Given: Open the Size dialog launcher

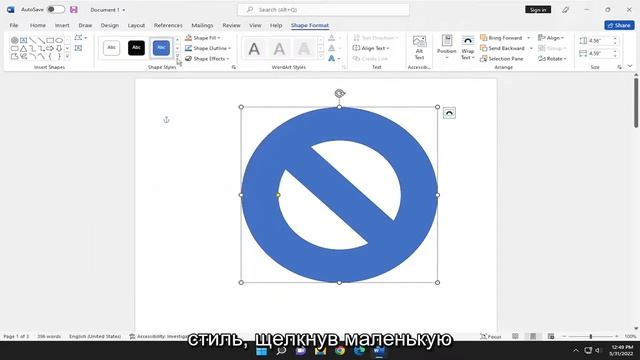Looking at the screenshot, I should (620, 67).
